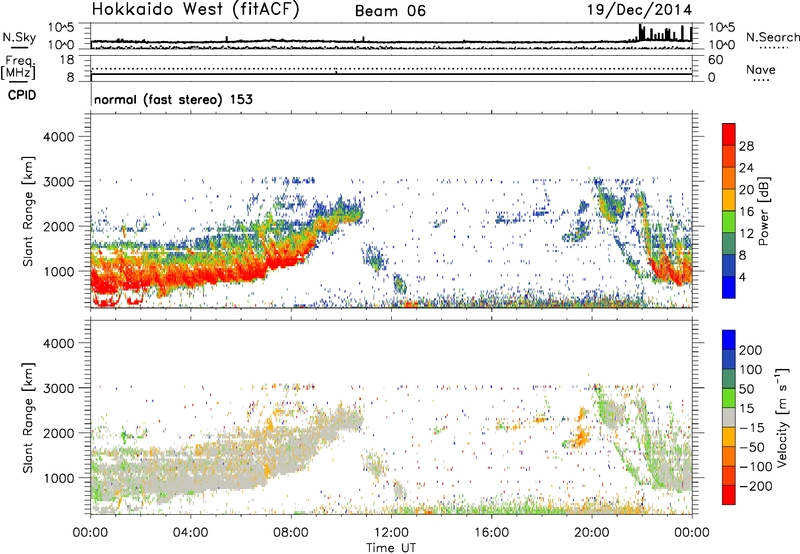Click the 'Time UT' axis title
This screenshot has height=554, width=800.
click(x=391, y=548)
